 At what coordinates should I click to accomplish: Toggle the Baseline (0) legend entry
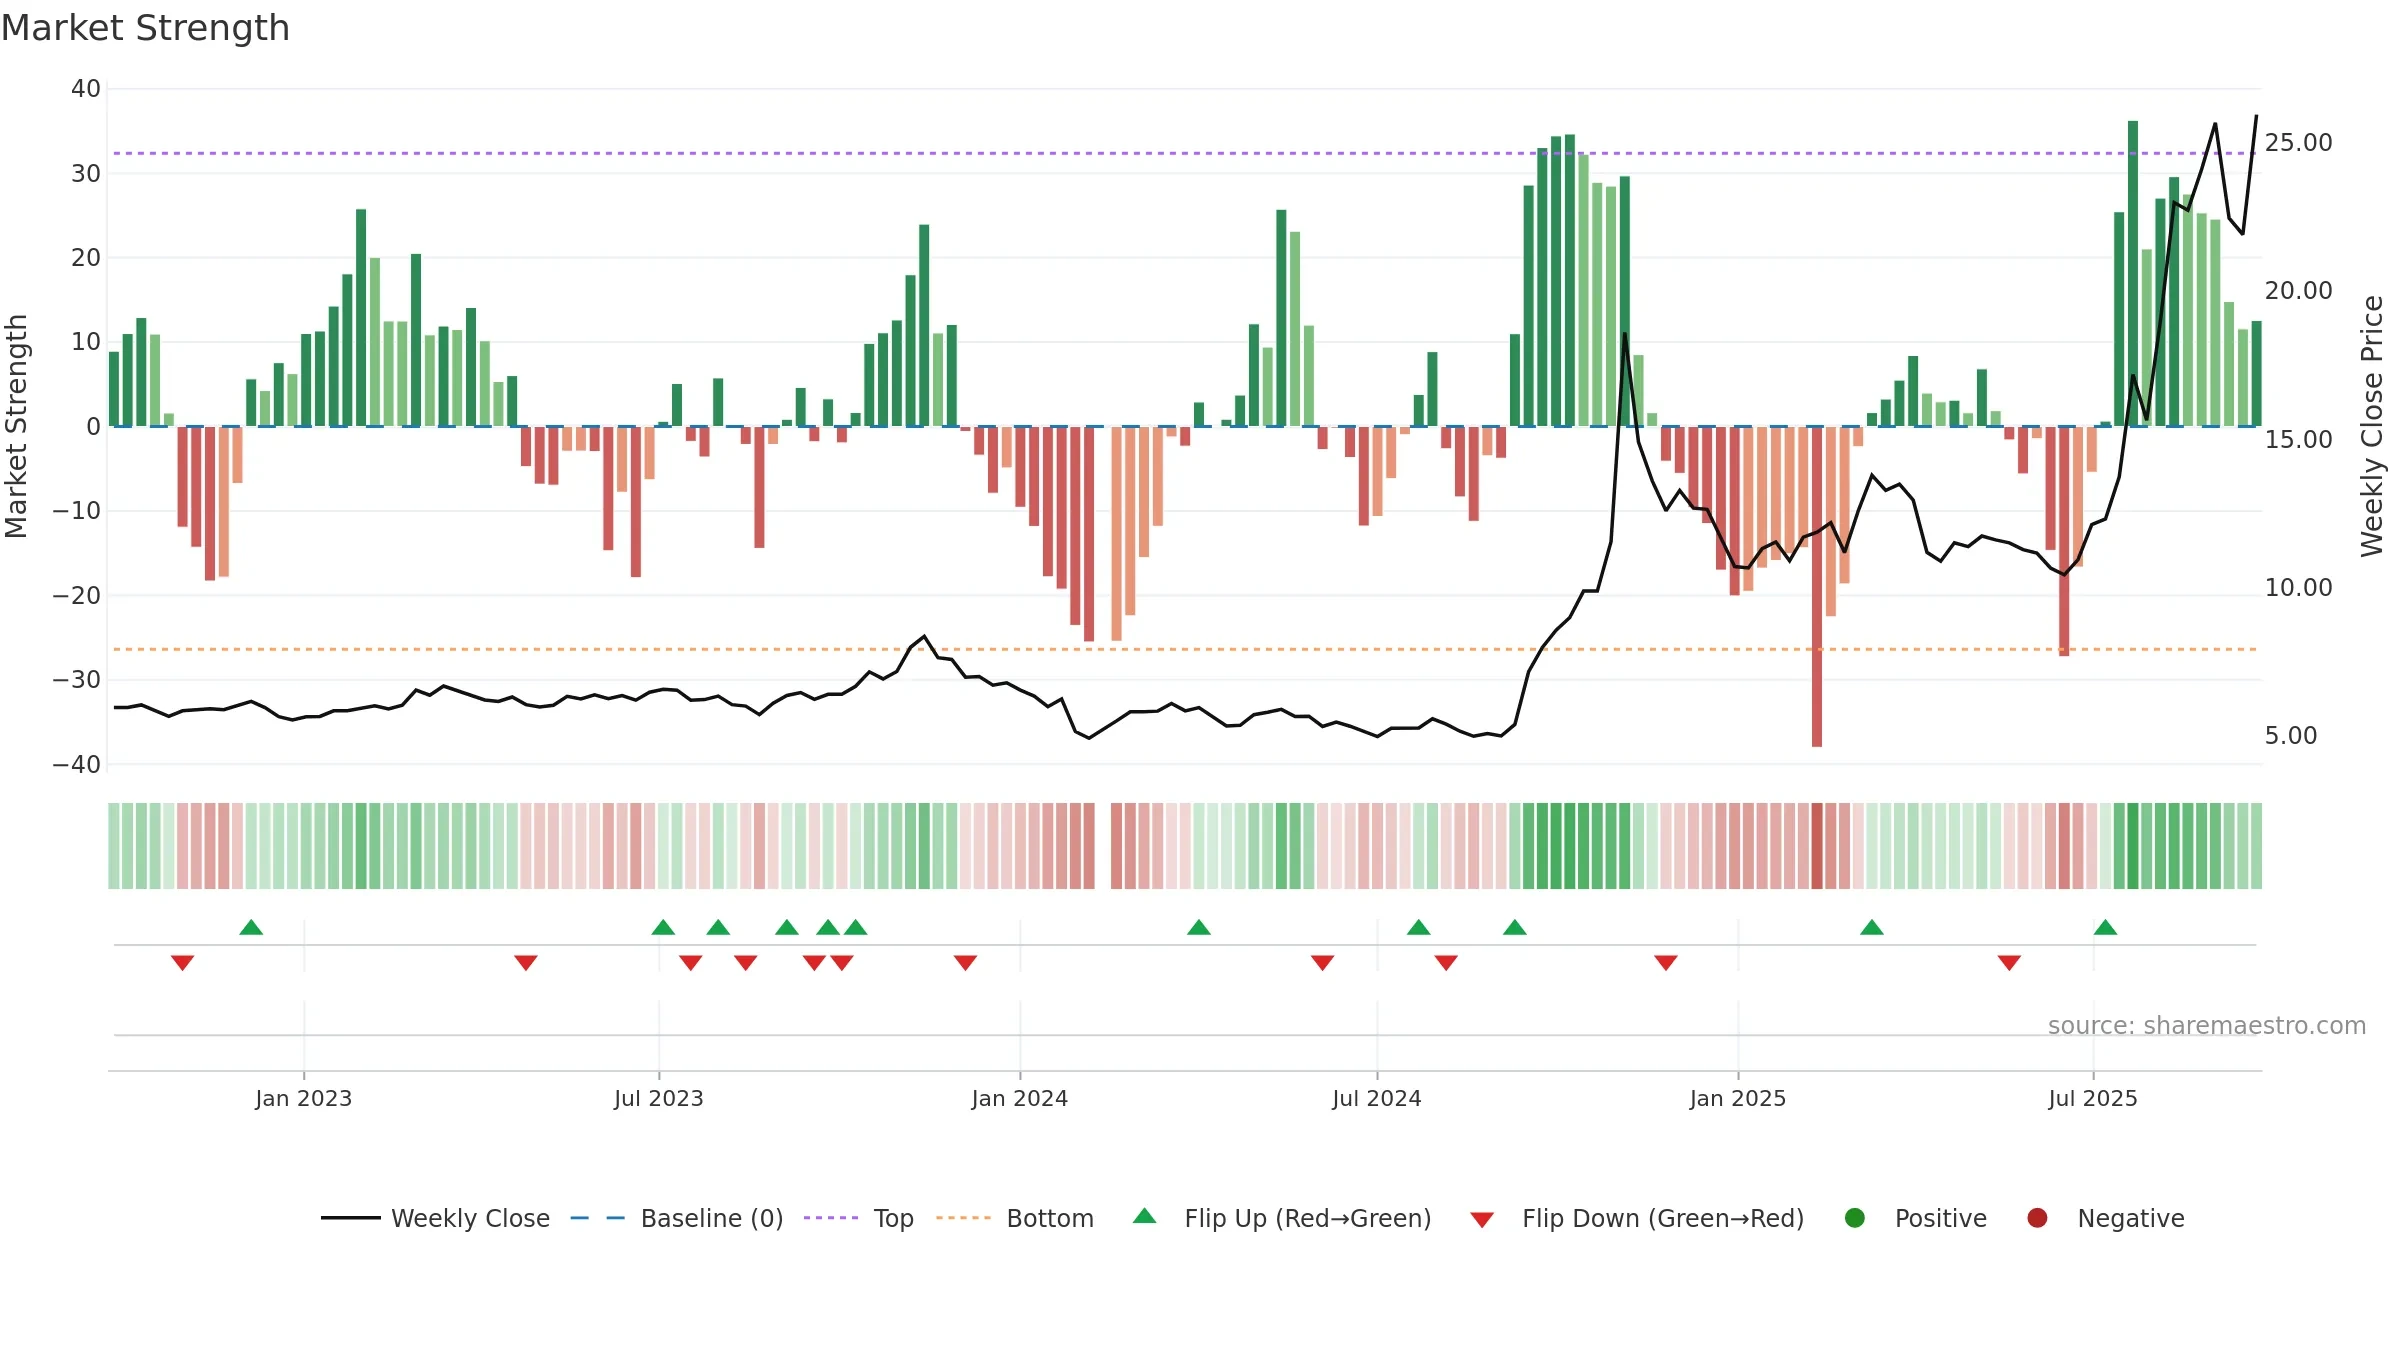[676, 1218]
